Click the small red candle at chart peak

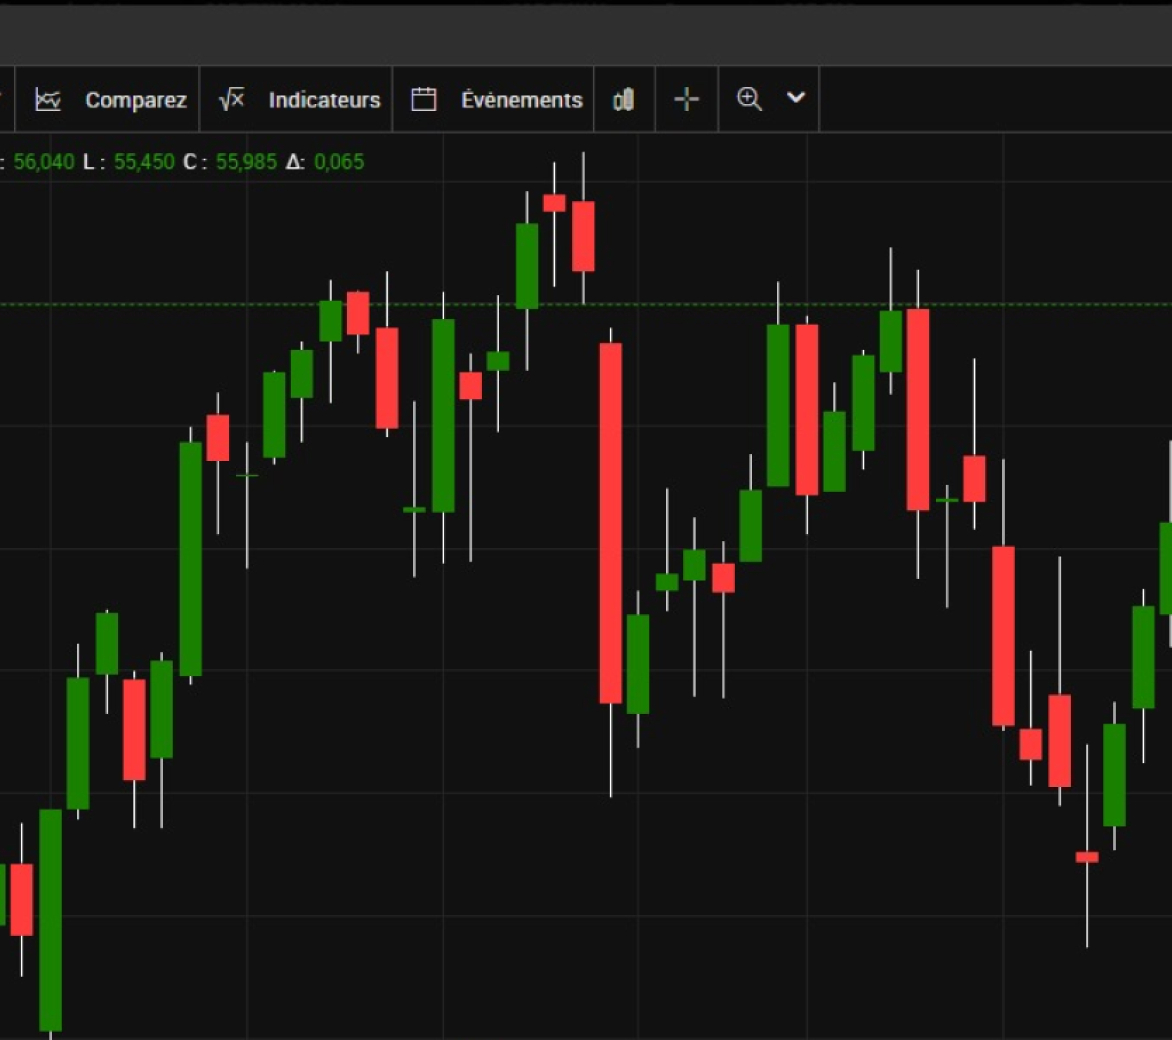[x=554, y=203]
